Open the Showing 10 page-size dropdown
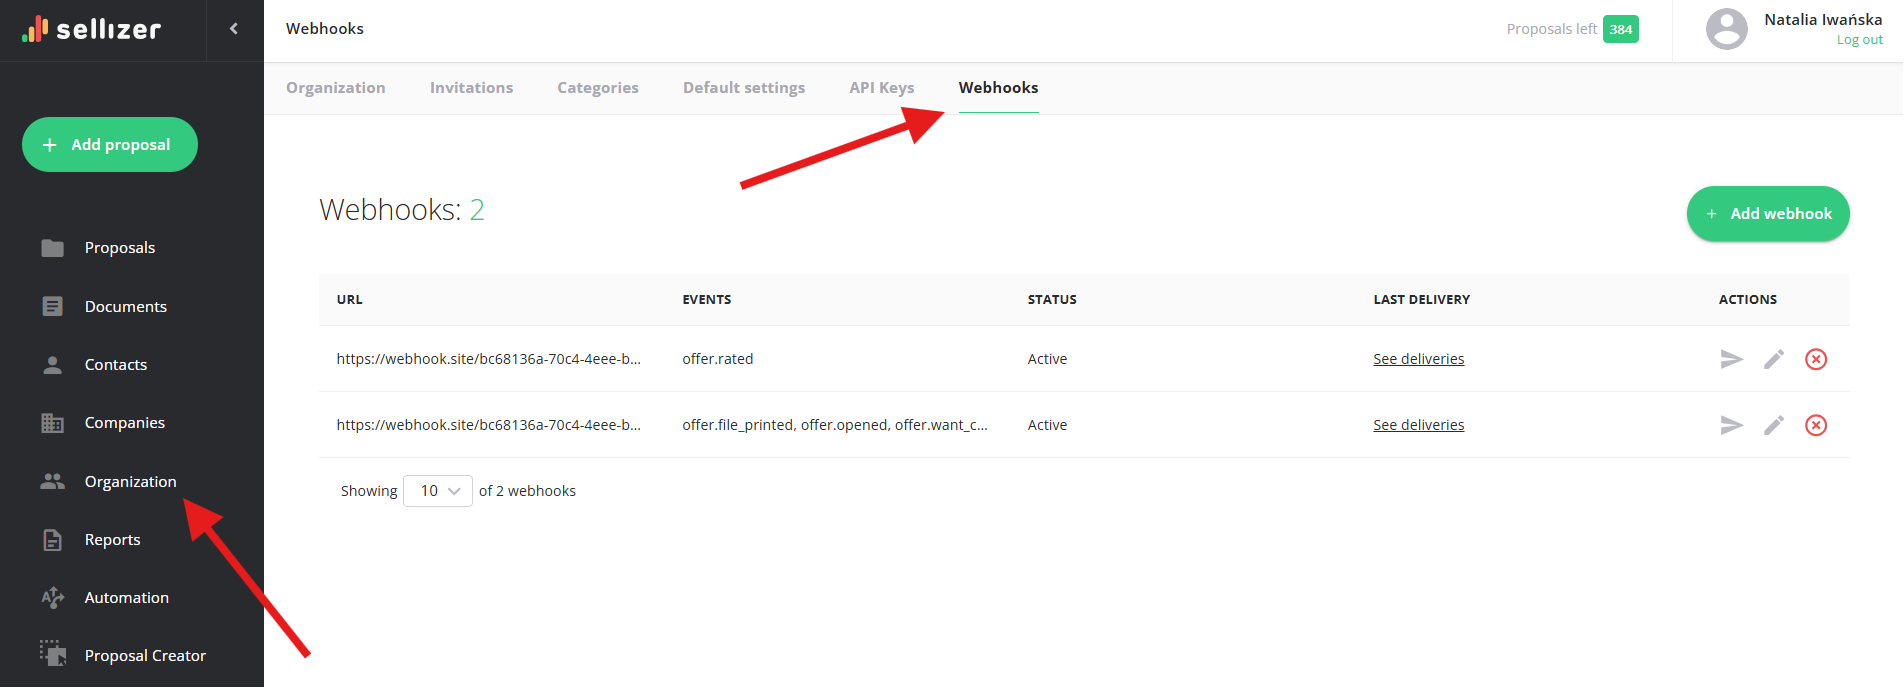Image resolution: width=1904 pixels, height=688 pixels. [x=438, y=491]
